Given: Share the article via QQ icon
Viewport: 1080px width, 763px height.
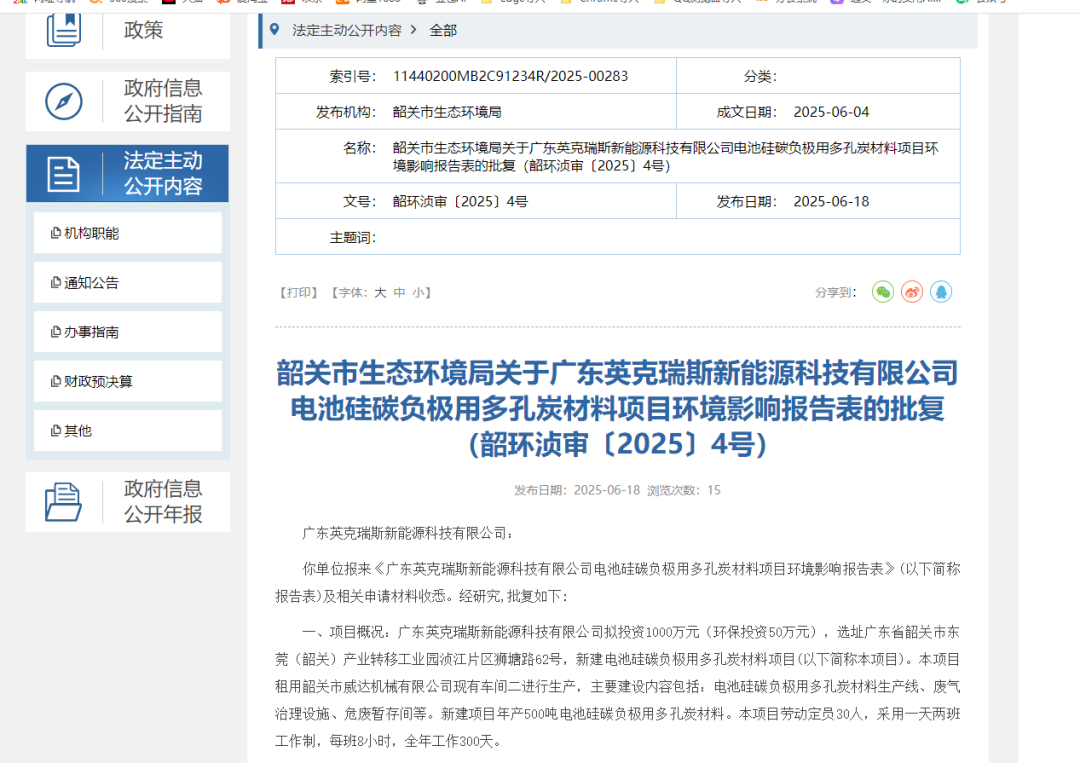Looking at the screenshot, I should 941,292.
